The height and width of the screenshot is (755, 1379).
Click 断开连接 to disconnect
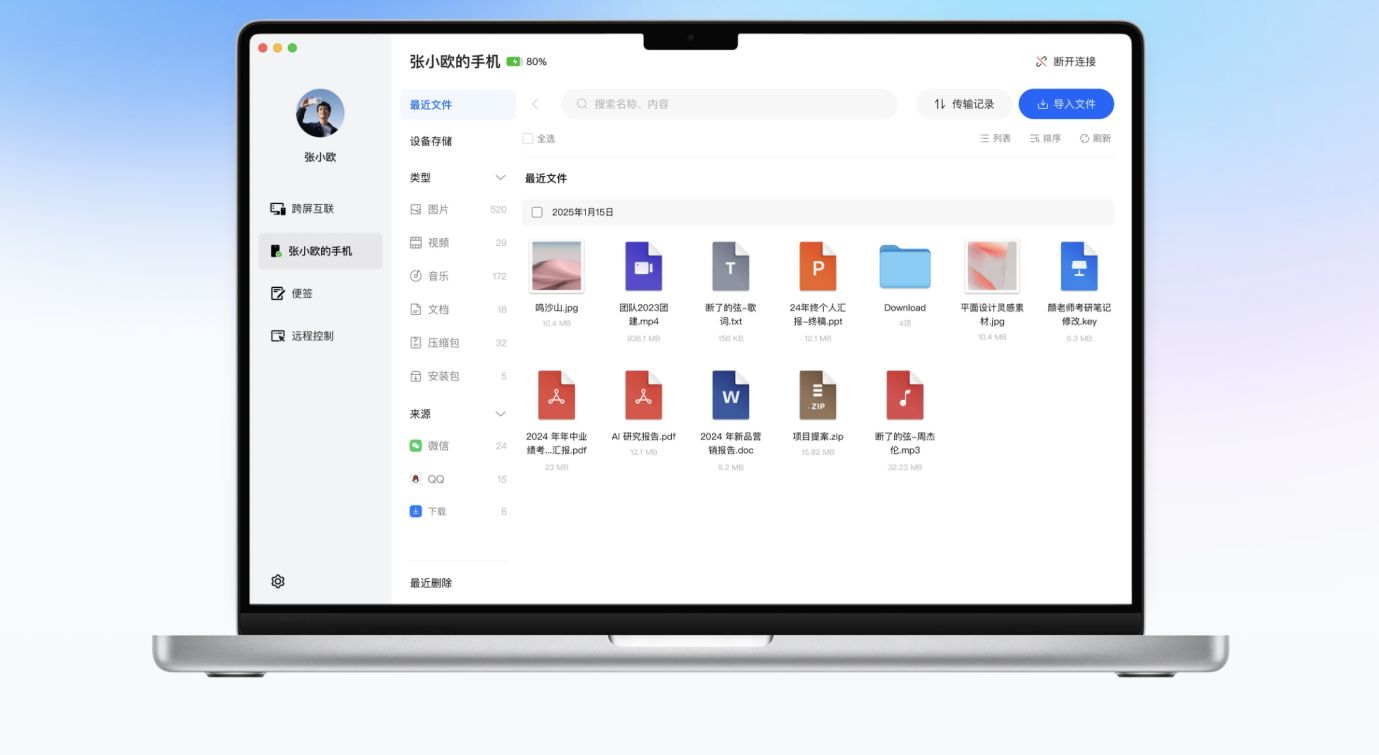coord(1066,62)
